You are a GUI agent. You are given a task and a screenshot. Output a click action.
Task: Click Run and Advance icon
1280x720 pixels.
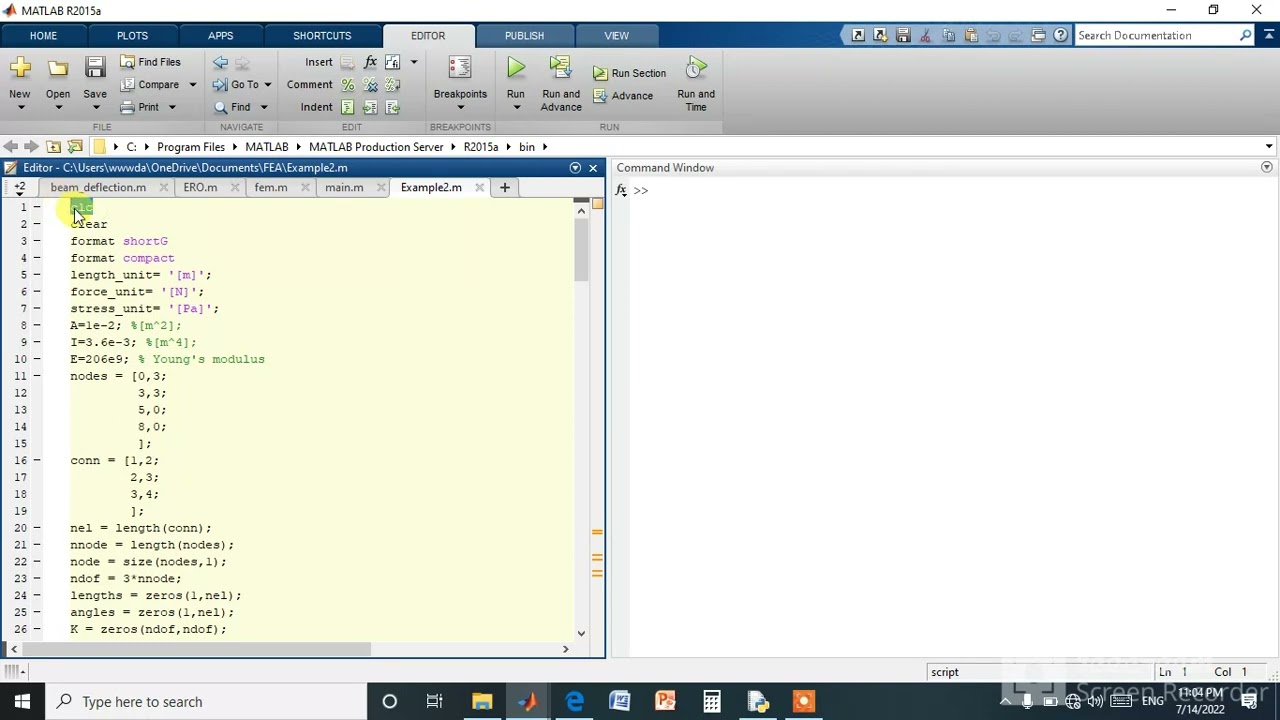tap(560, 68)
